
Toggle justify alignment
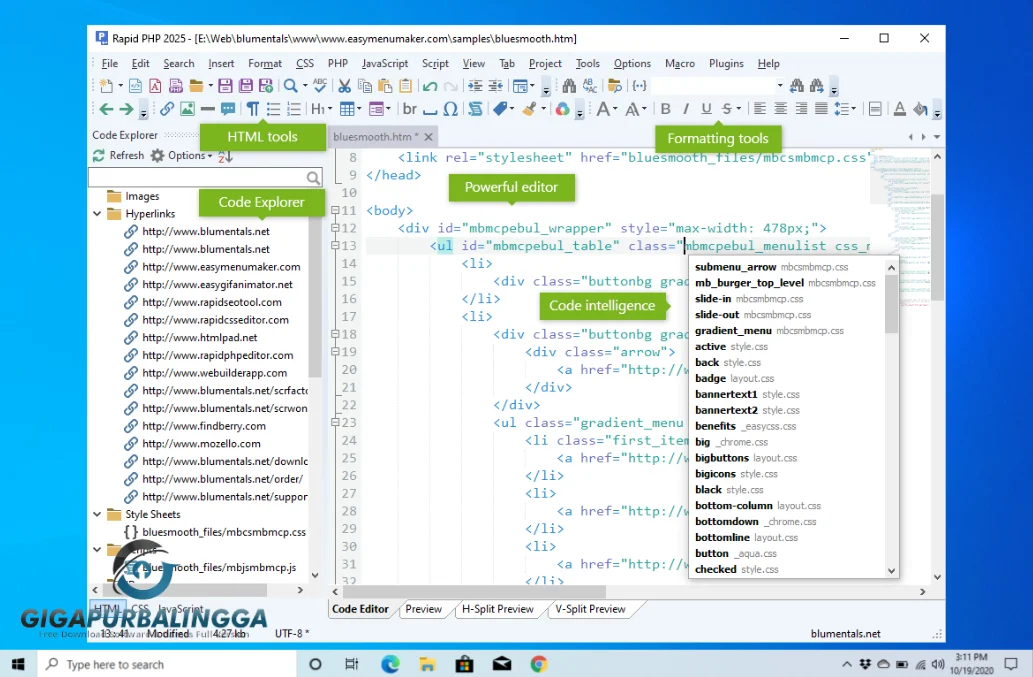pos(821,109)
